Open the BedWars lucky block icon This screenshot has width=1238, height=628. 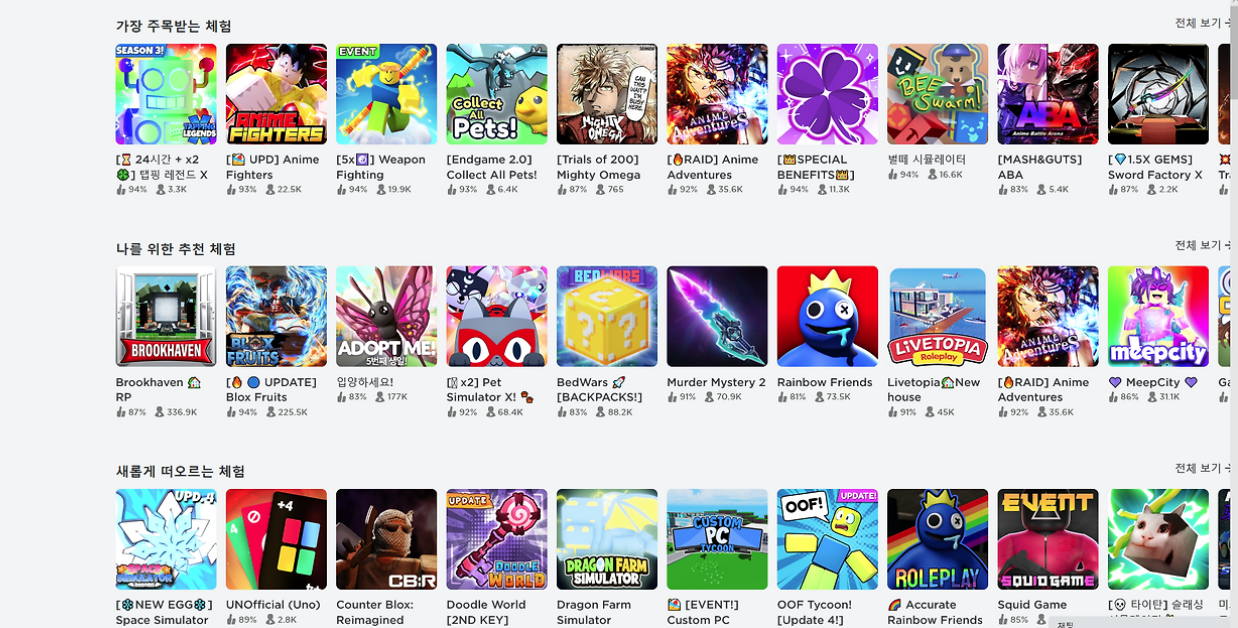click(607, 316)
